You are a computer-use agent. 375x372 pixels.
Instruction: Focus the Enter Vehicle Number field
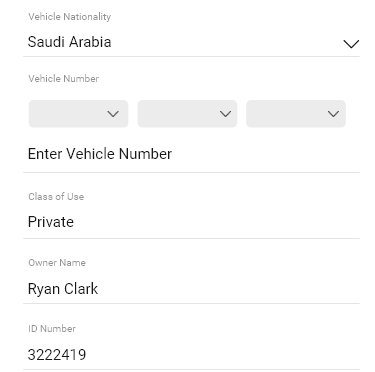point(191,154)
